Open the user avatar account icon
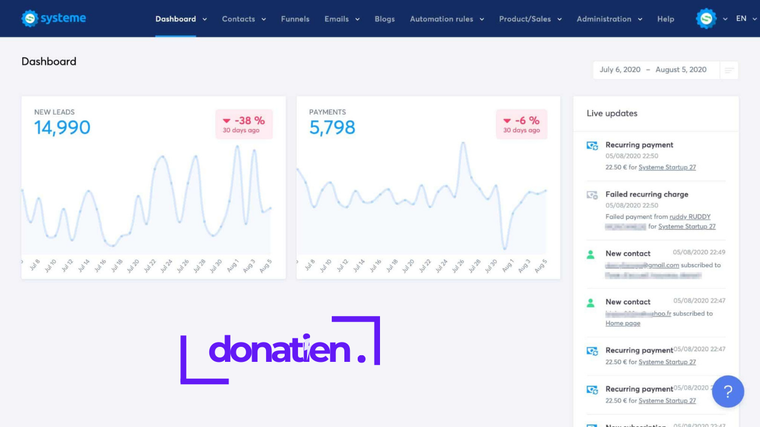This screenshot has height=427, width=760. pos(706,19)
